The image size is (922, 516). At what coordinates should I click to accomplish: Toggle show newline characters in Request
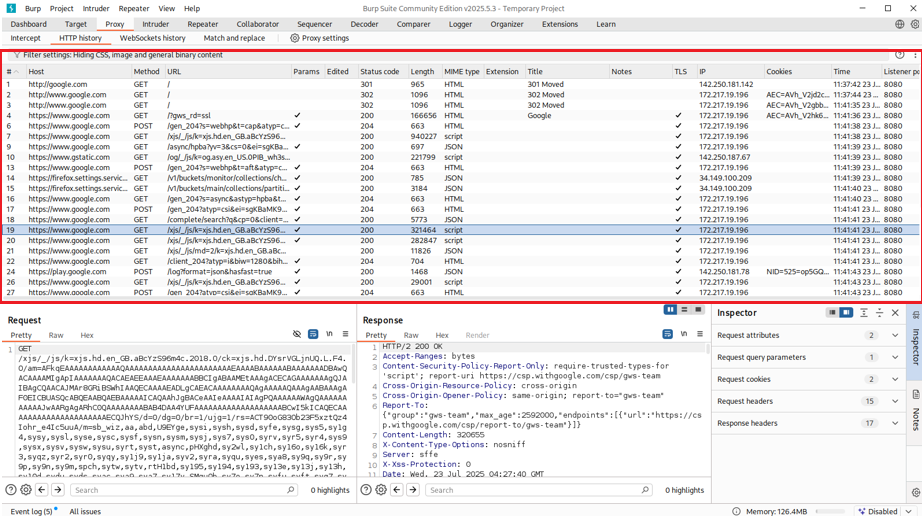point(329,334)
